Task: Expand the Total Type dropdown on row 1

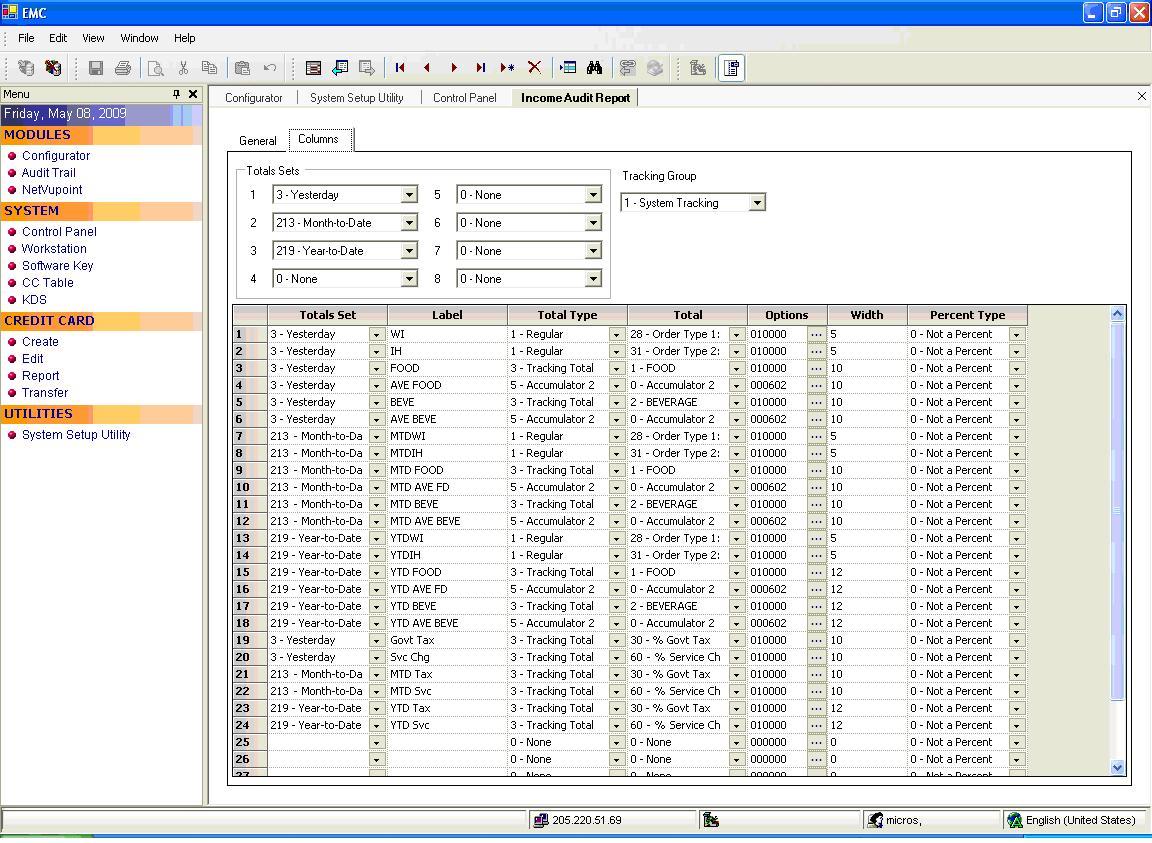Action: (617, 333)
